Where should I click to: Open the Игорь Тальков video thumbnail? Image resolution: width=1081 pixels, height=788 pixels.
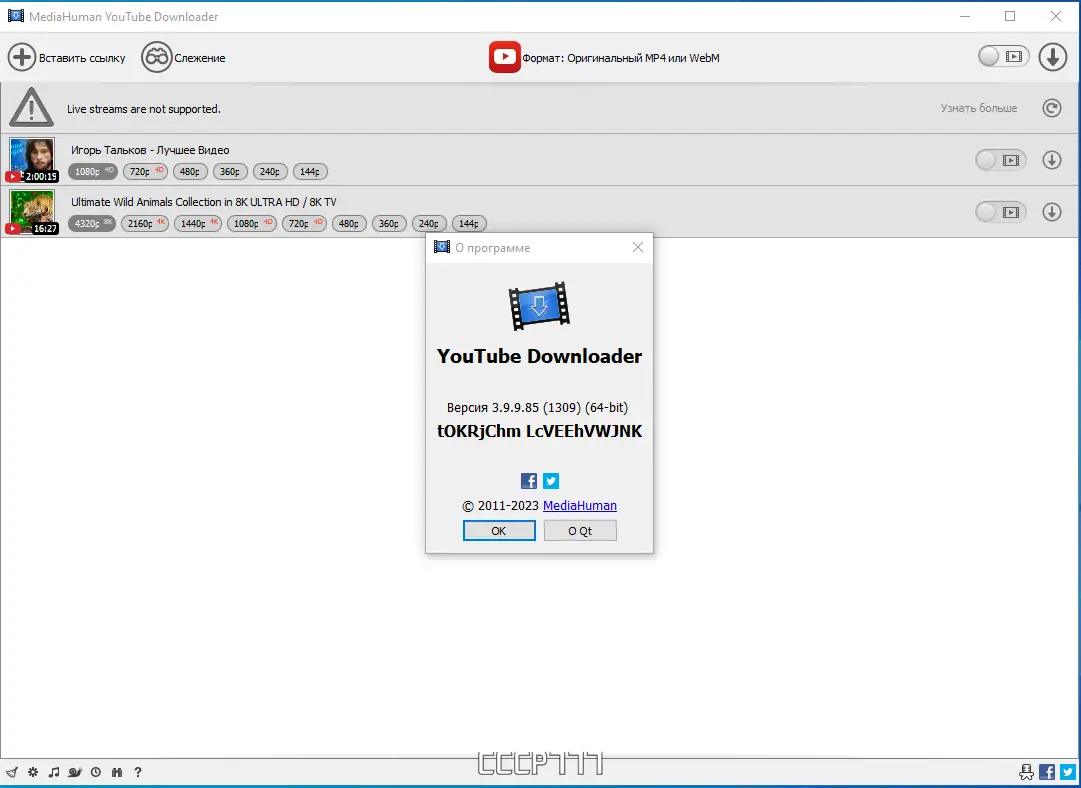pos(32,160)
